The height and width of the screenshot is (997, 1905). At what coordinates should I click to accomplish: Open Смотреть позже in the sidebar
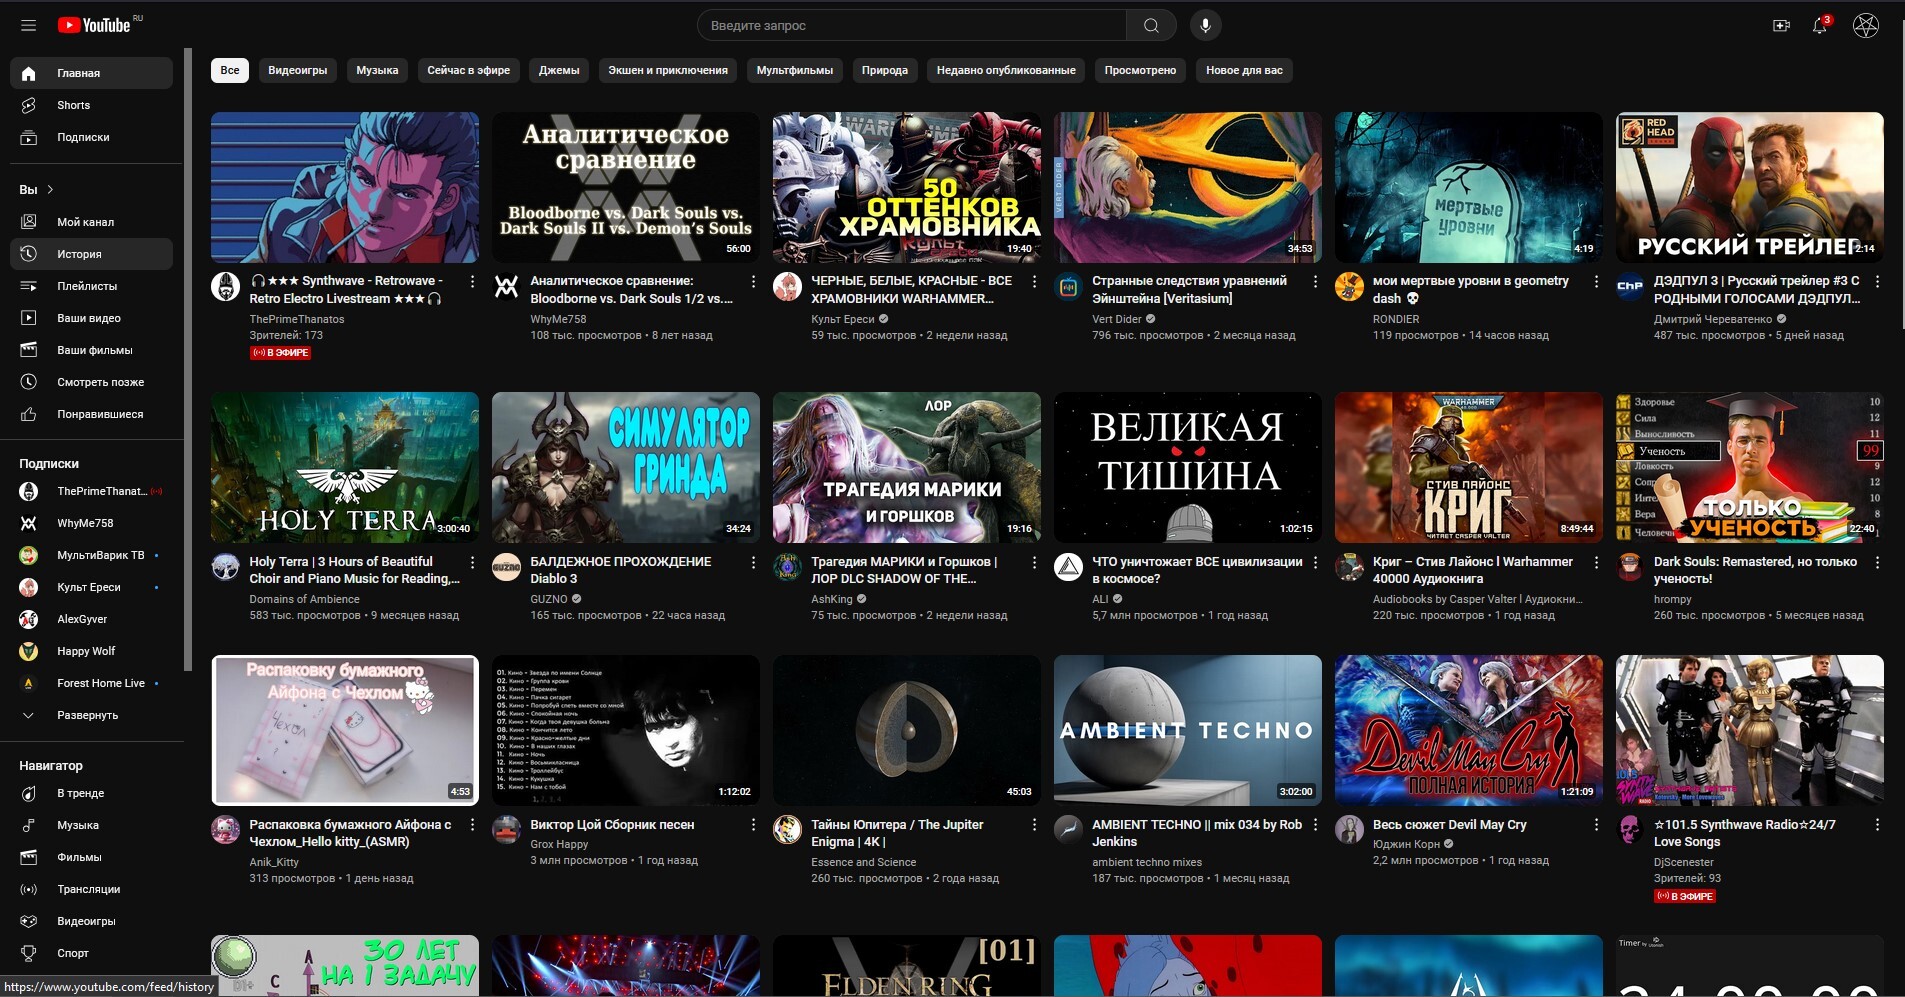tap(91, 382)
